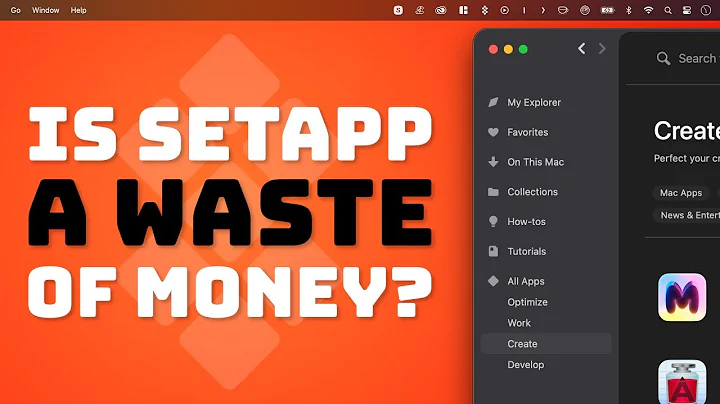Go forward with the right chevron
Screen dimensions: 720x404
click(602, 49)
